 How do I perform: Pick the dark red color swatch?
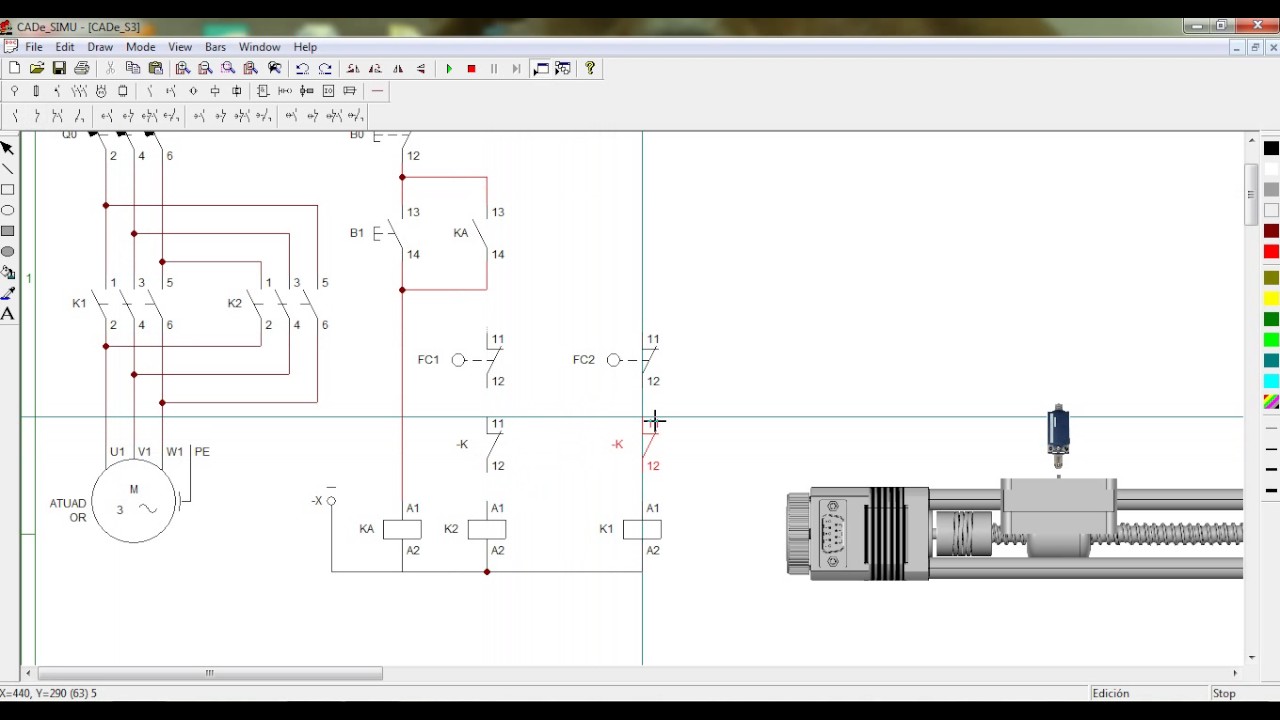pyautogui.click(x=1271, y=231)
